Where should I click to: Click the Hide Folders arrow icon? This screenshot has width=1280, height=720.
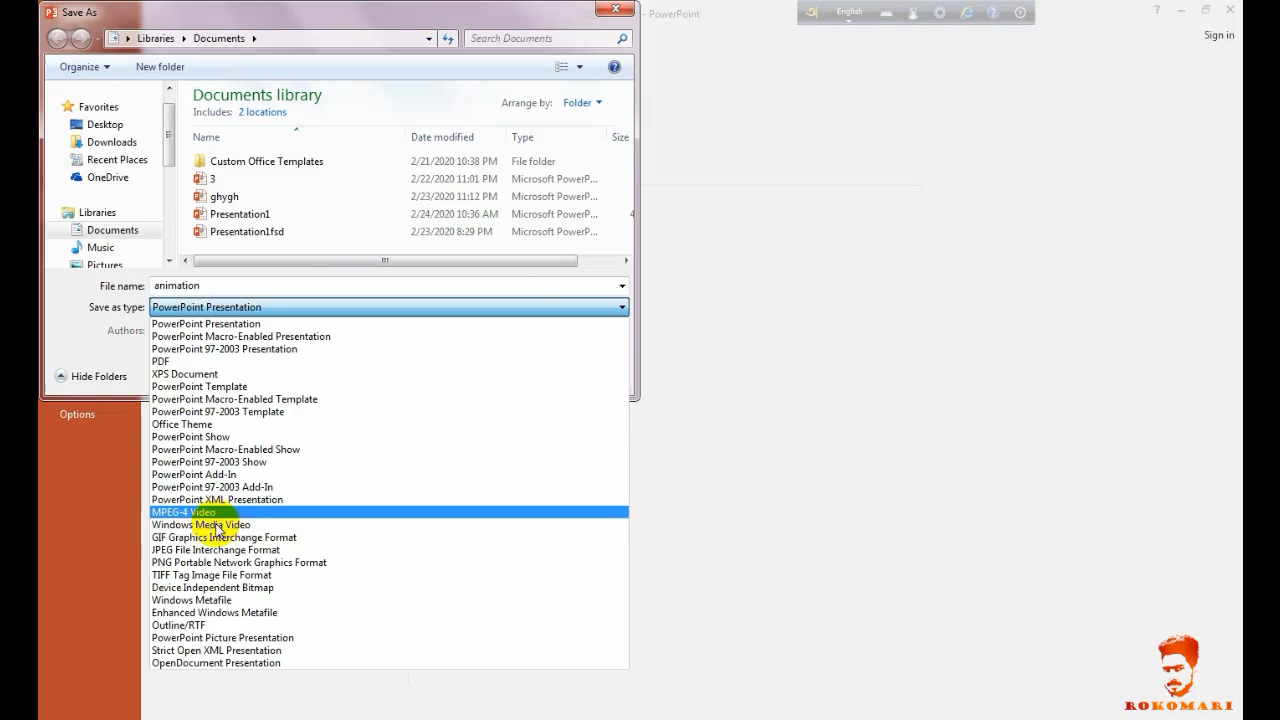[x=60, y=376]
